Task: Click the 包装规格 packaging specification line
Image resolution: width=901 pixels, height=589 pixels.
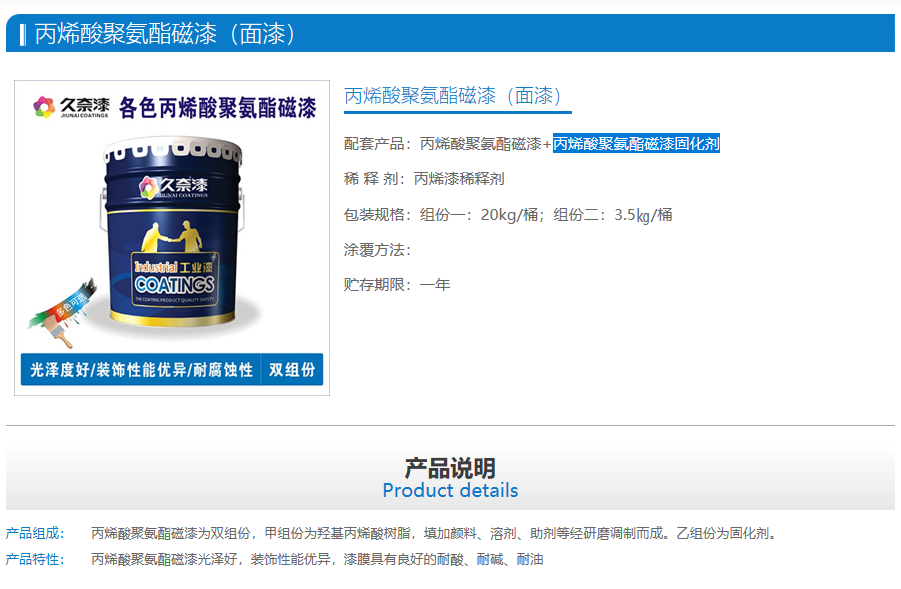Action: coord(508,215)
